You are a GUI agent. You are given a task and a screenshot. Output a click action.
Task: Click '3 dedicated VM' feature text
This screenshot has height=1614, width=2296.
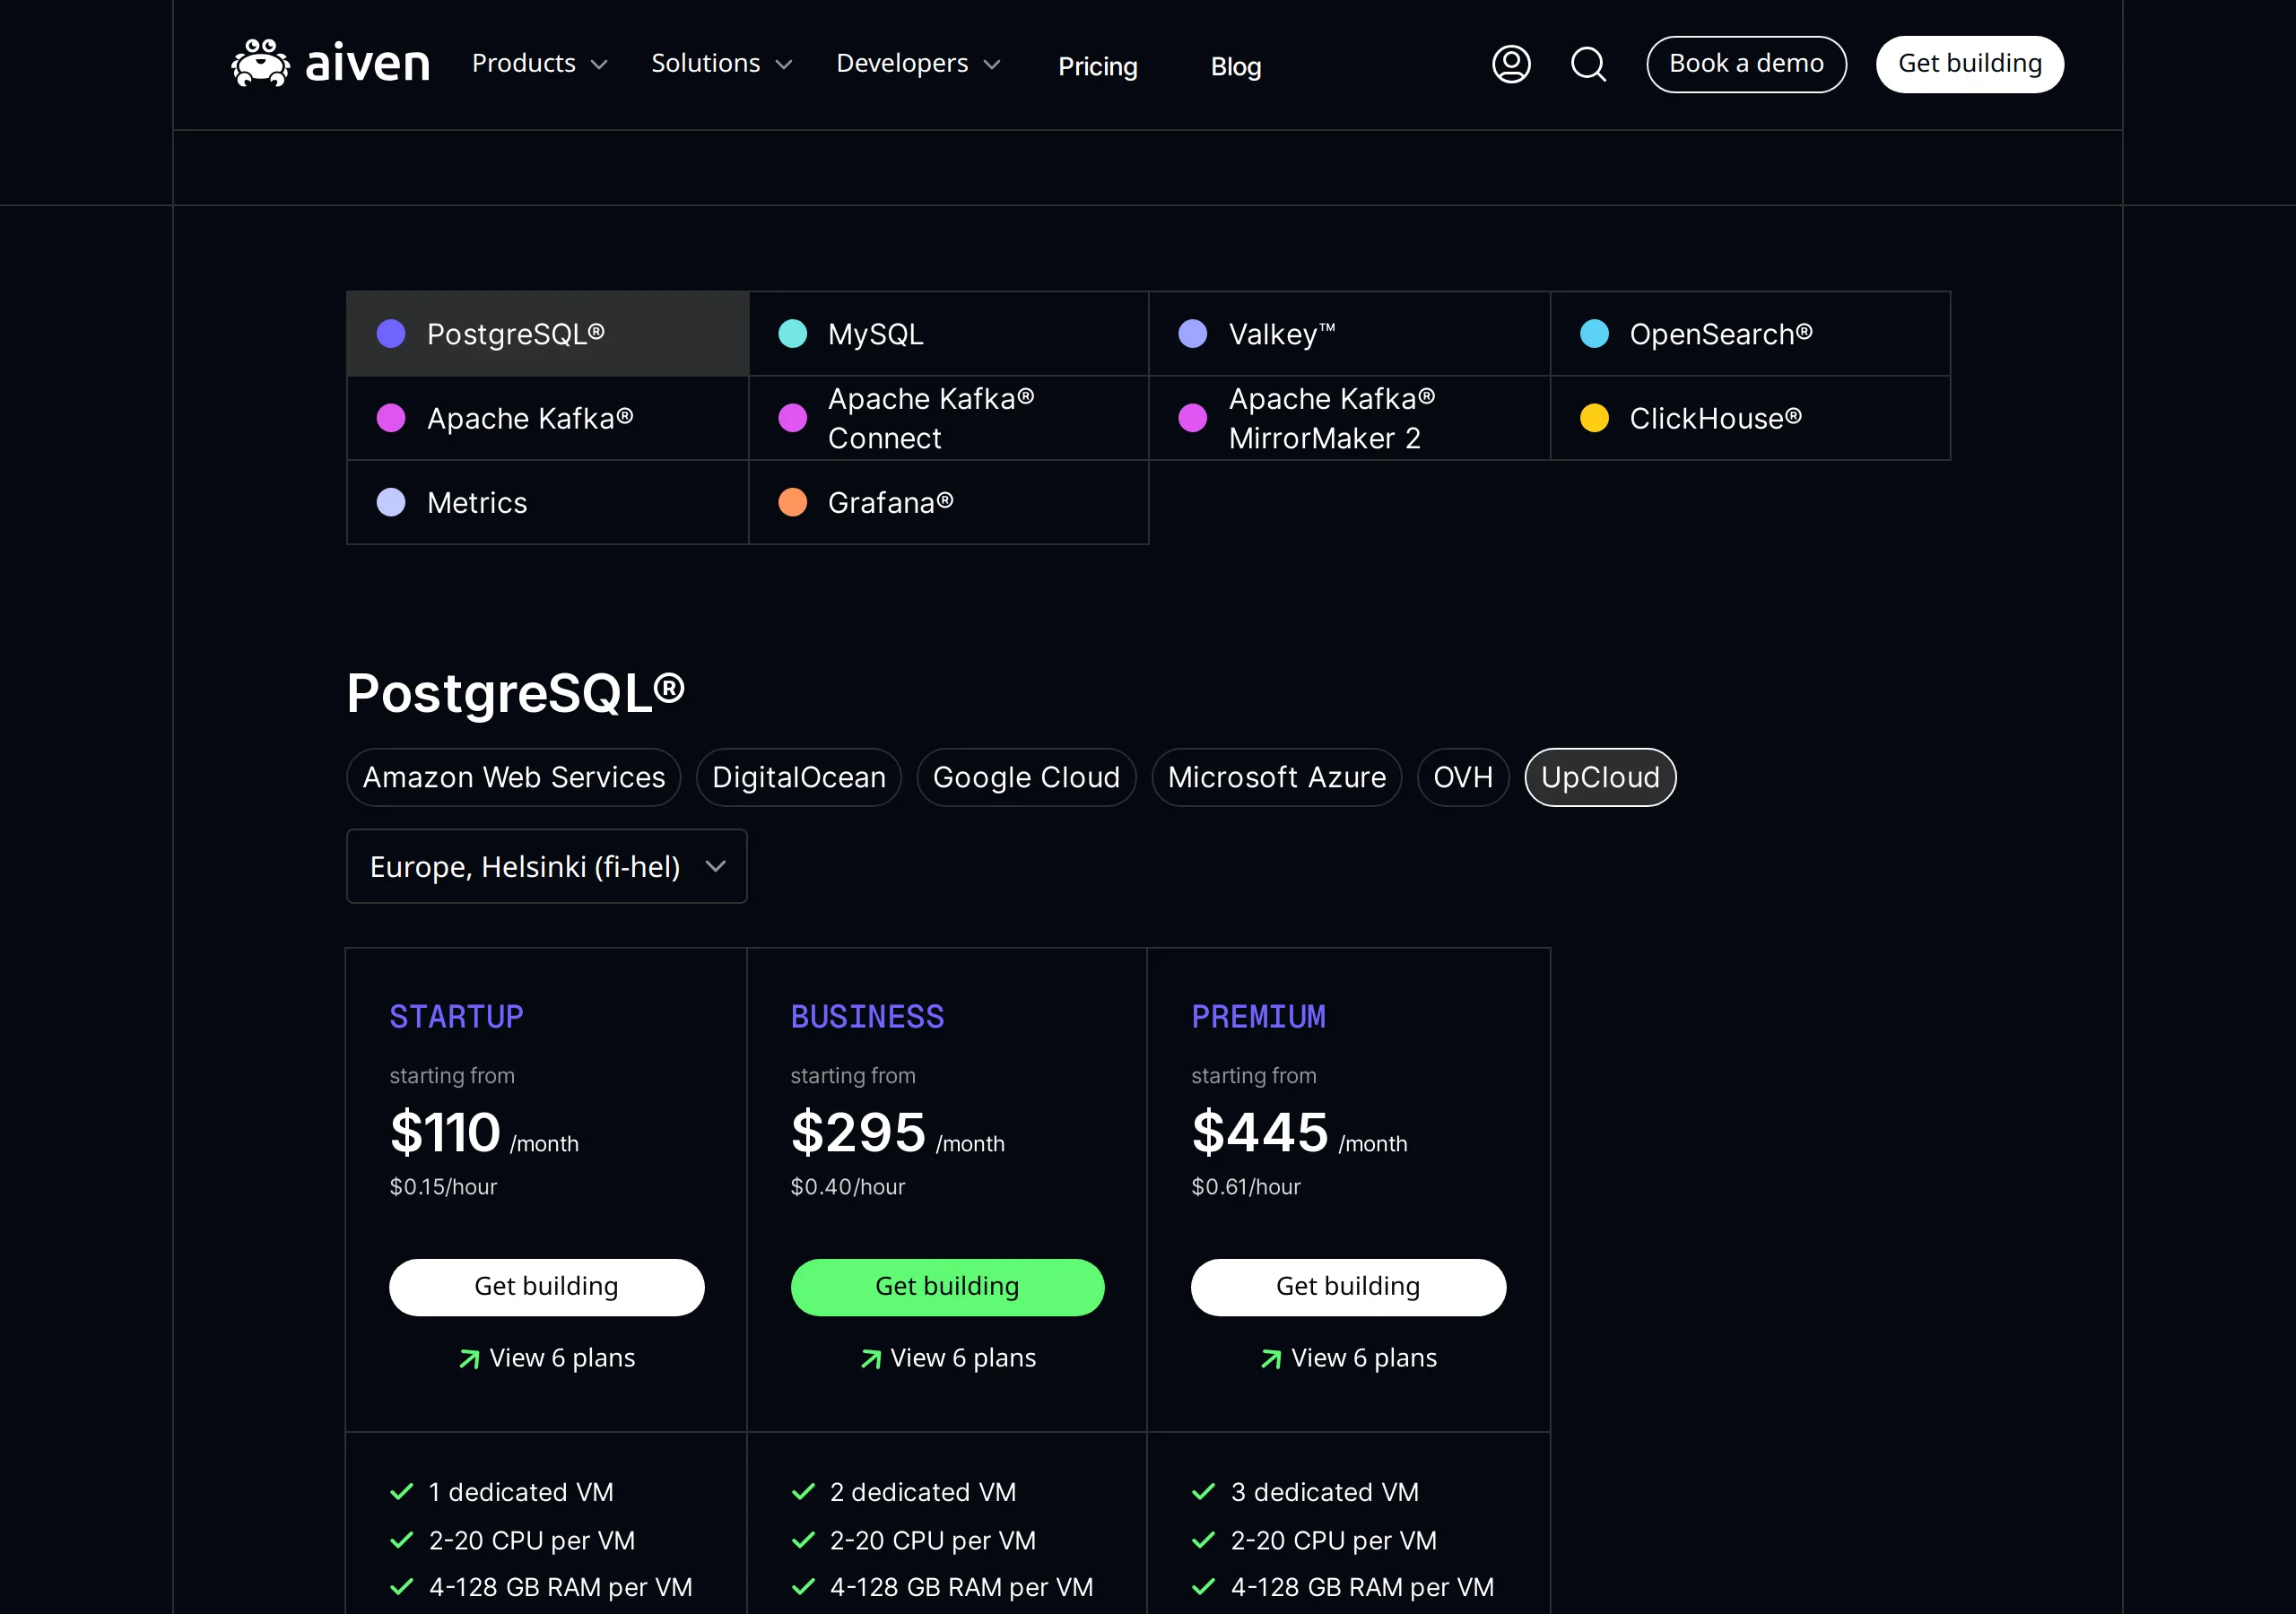point(1325,1492)
